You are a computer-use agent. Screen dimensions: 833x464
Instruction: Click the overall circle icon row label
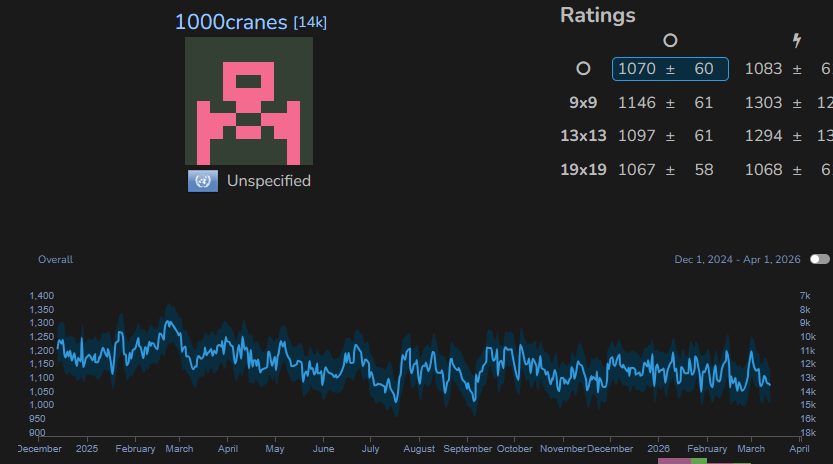(x=584, y=69)
